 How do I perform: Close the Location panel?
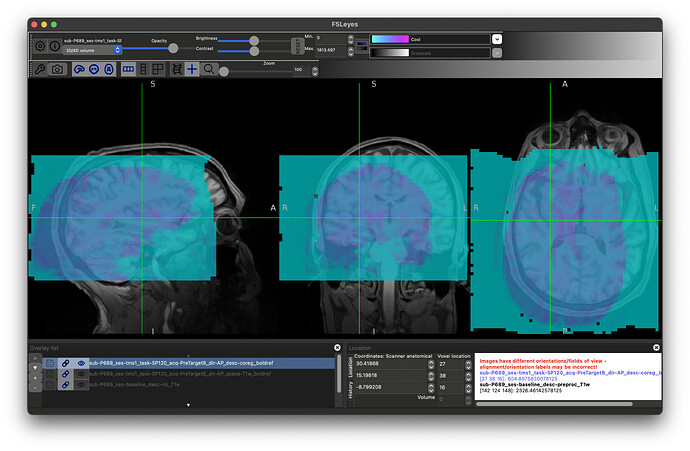[x=656, y=348]
